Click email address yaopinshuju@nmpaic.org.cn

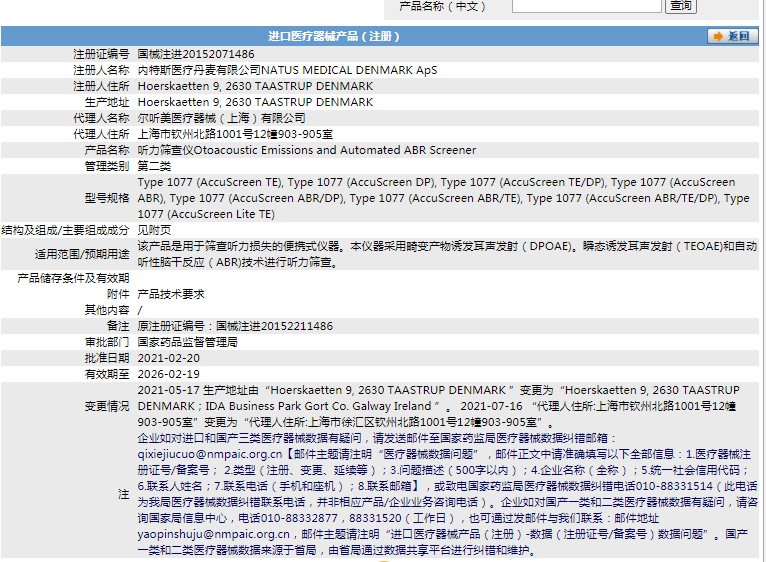point(213,534)
